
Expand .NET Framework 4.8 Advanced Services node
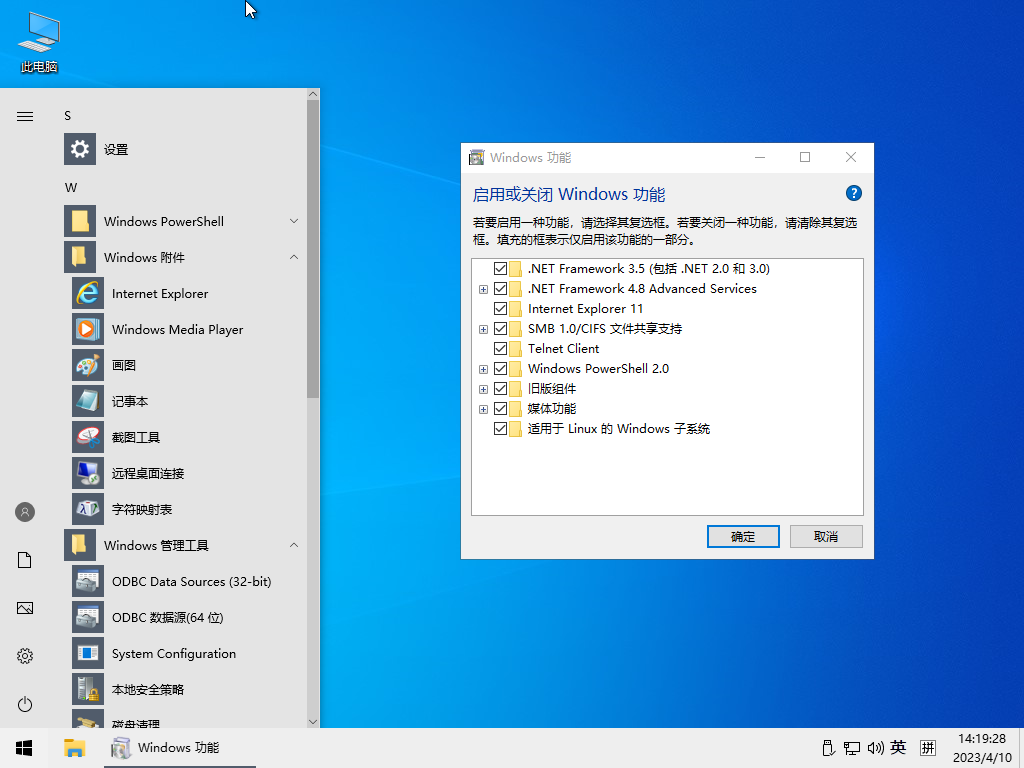click(483, 289)
